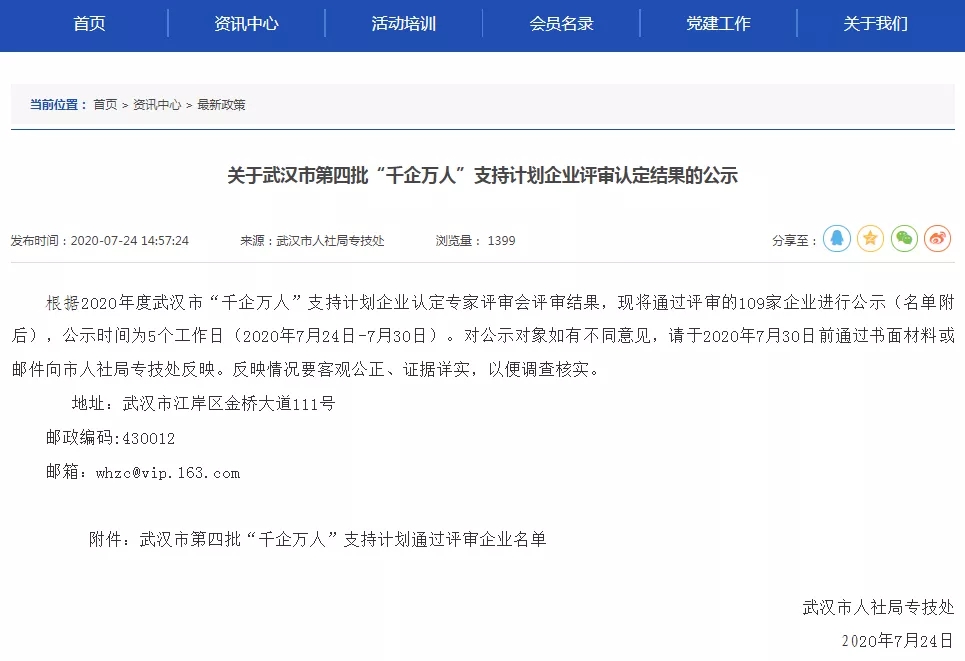Image resolution: width=965 pixels, height=661 pixels.
Task: Select 会员名录 in the navigation bar
Action: coord(561,23)
